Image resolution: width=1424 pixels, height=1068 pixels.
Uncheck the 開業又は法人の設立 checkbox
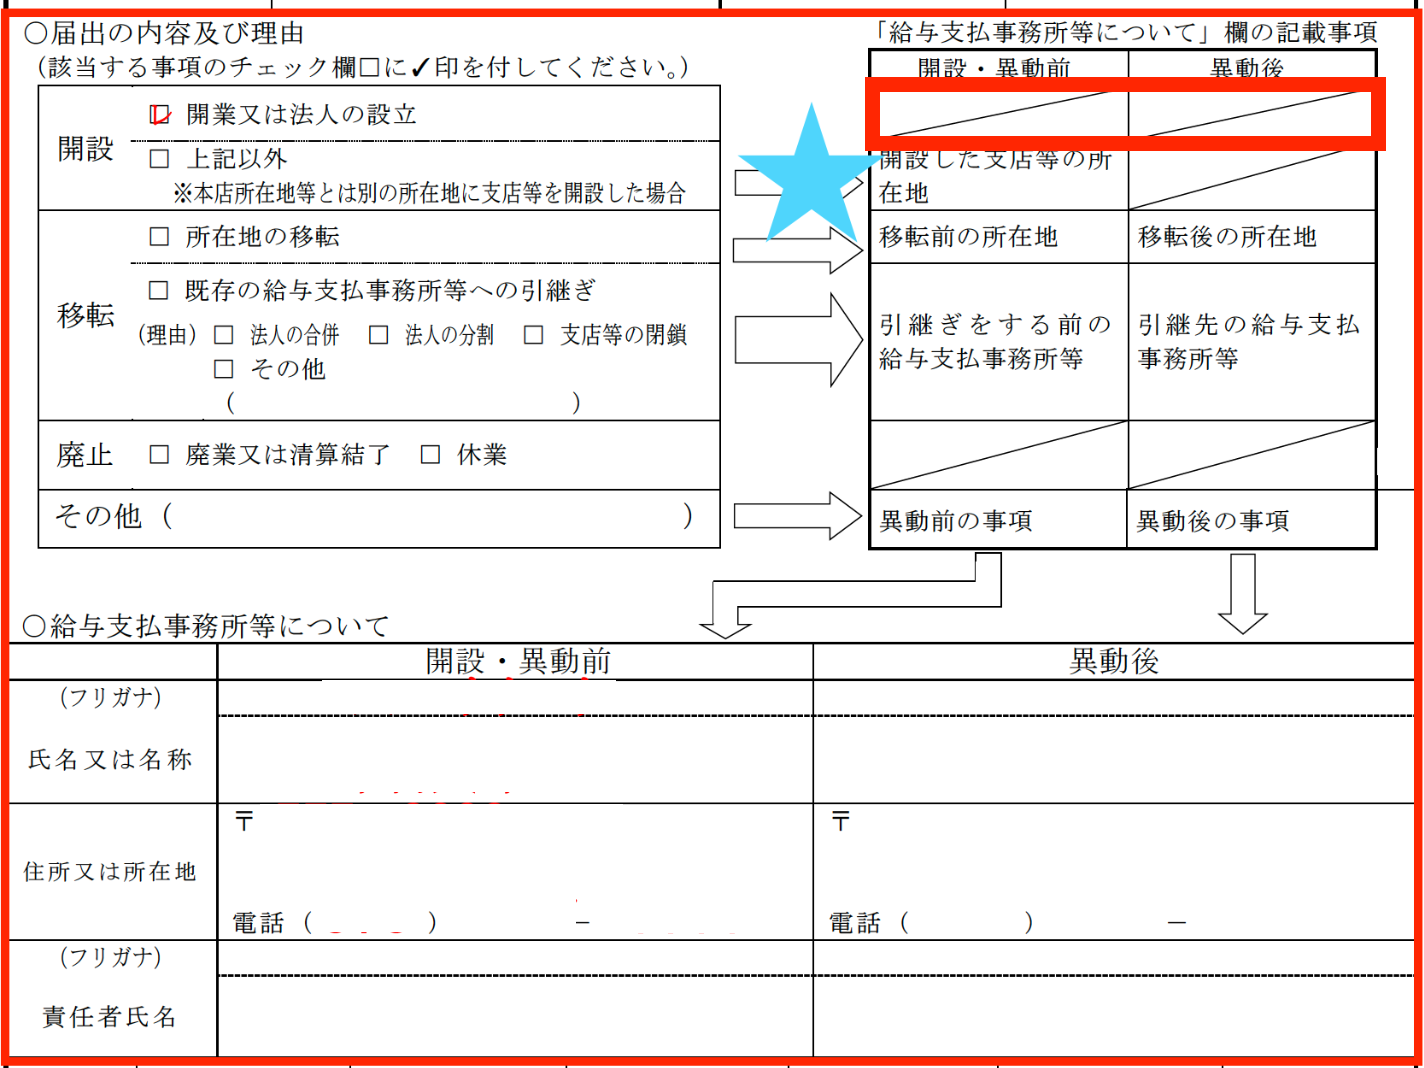[x=160, y=115]
